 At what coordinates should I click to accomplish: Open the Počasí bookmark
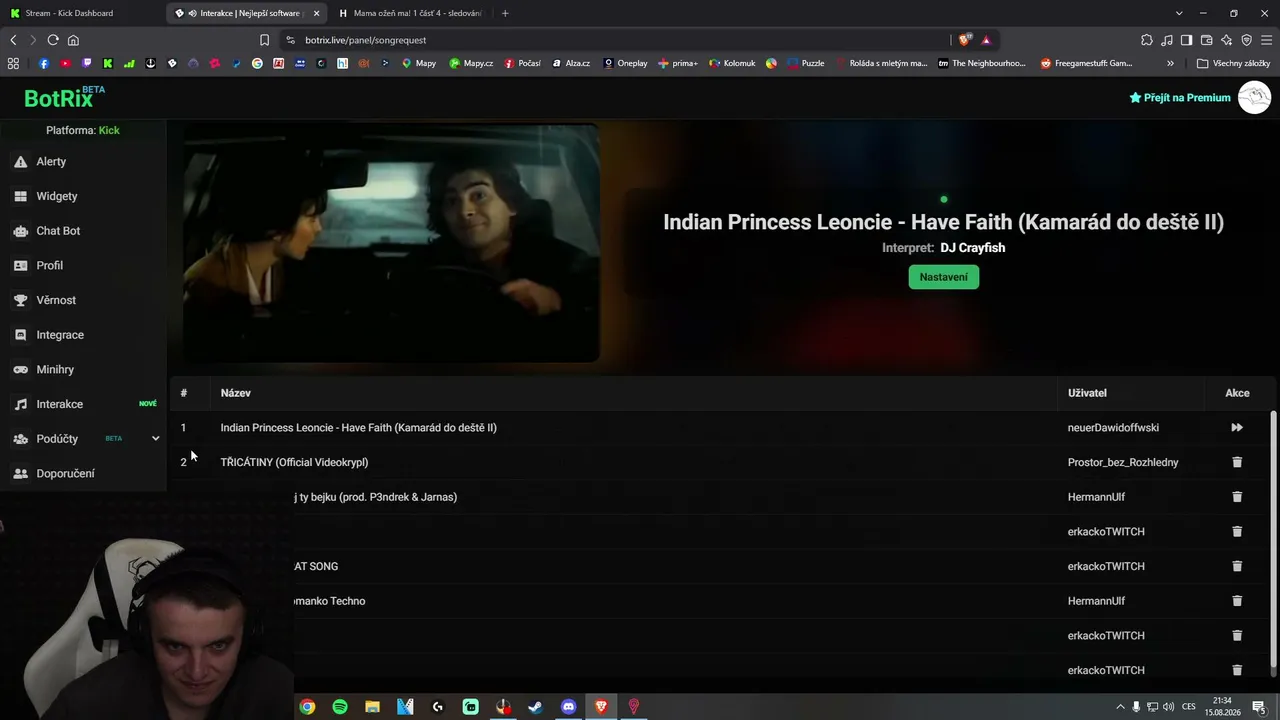(x=522, y=63)
